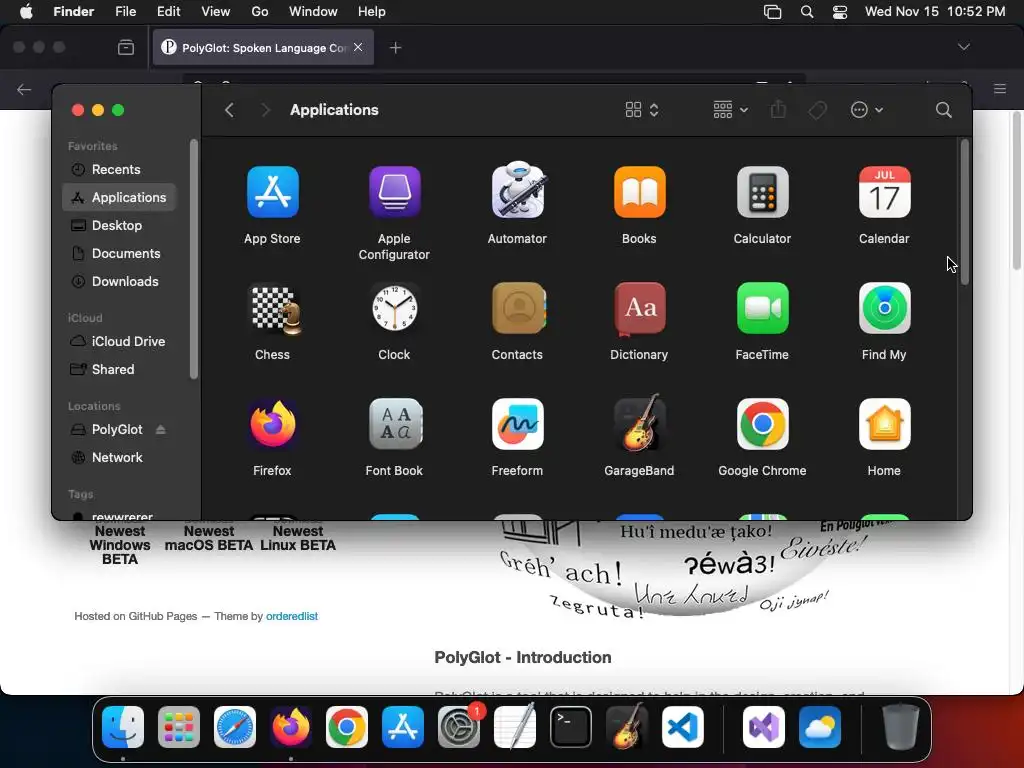Open Terminal from the Dock
Screen dimensions: 1024x768
571,727
